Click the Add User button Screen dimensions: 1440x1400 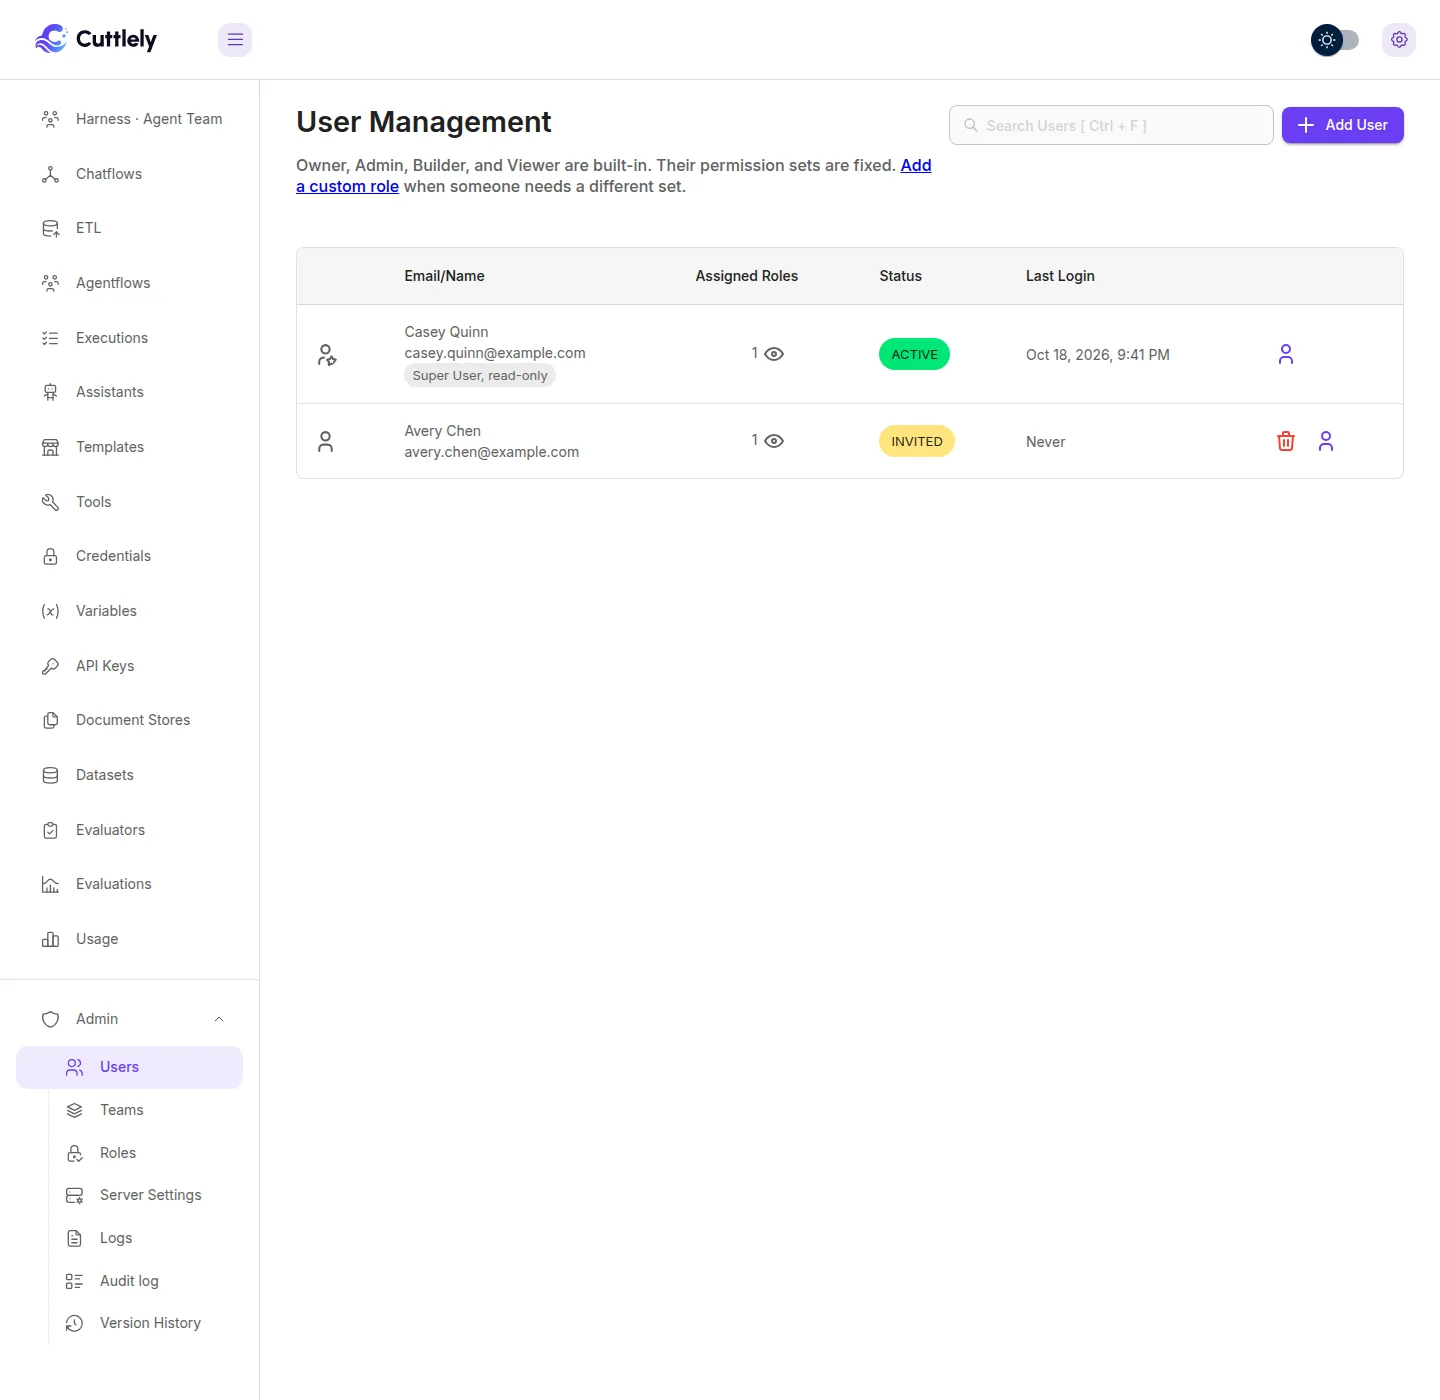[x=1342, y=125]
